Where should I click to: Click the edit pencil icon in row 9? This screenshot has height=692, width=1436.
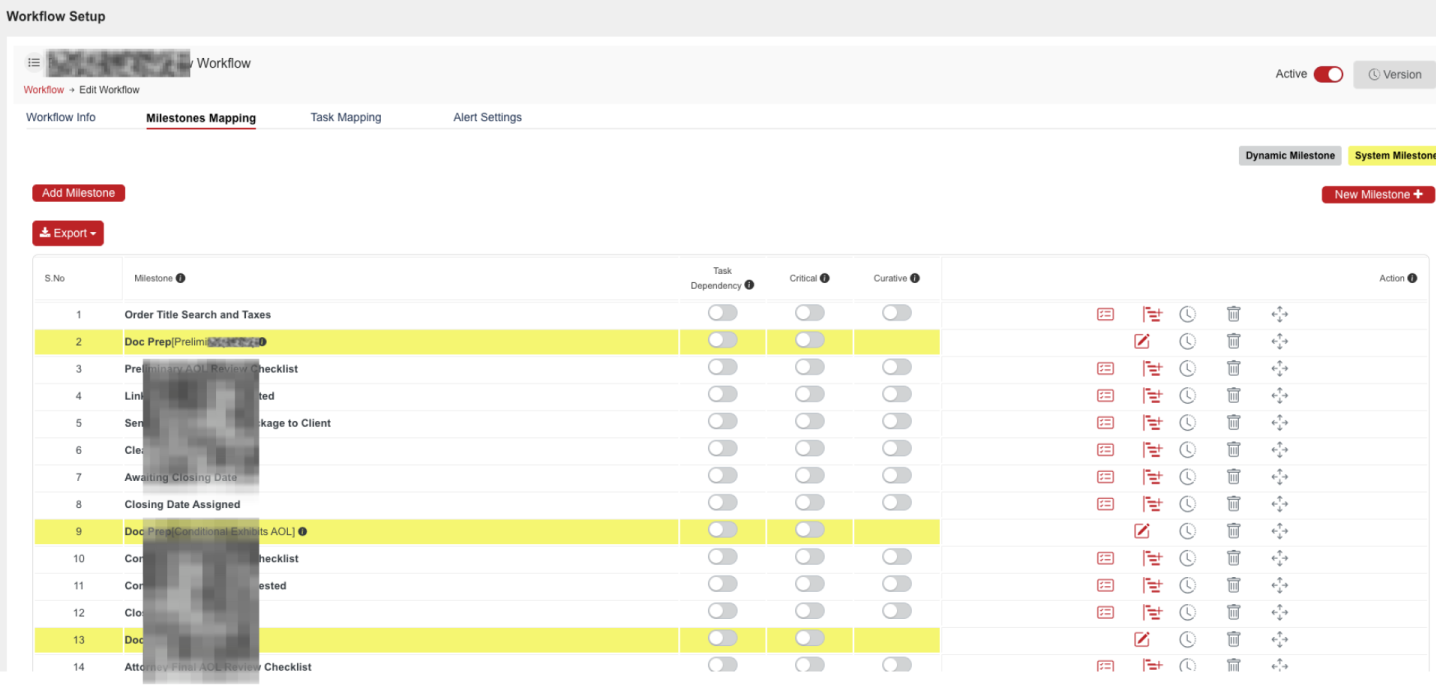tap(1142, 531)
